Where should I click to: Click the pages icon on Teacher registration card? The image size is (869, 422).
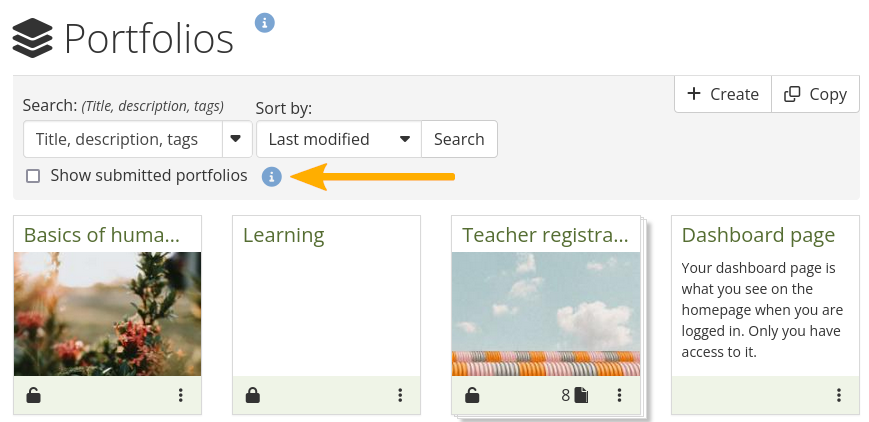(x=581, y=395)
